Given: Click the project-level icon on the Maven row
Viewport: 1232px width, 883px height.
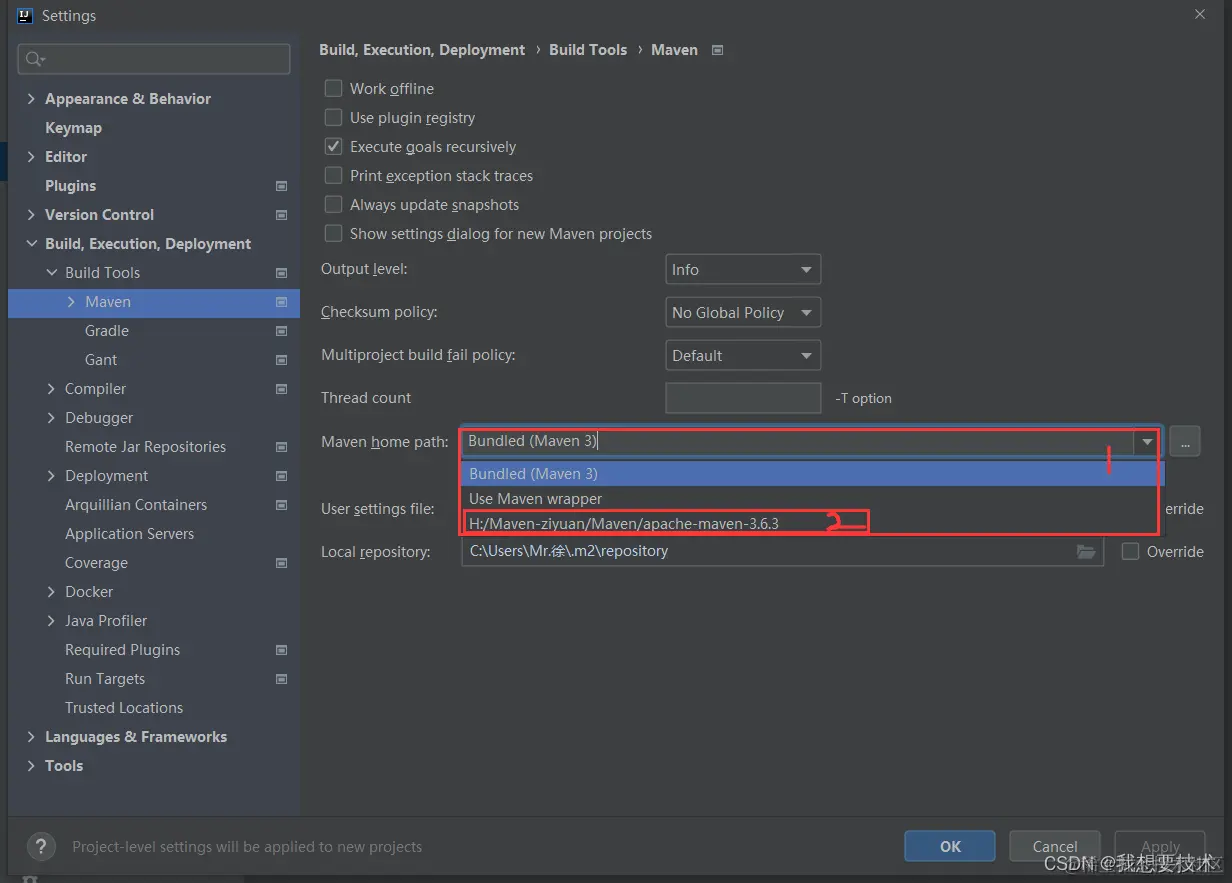Looking at the screenshot, I should point(281,302).
